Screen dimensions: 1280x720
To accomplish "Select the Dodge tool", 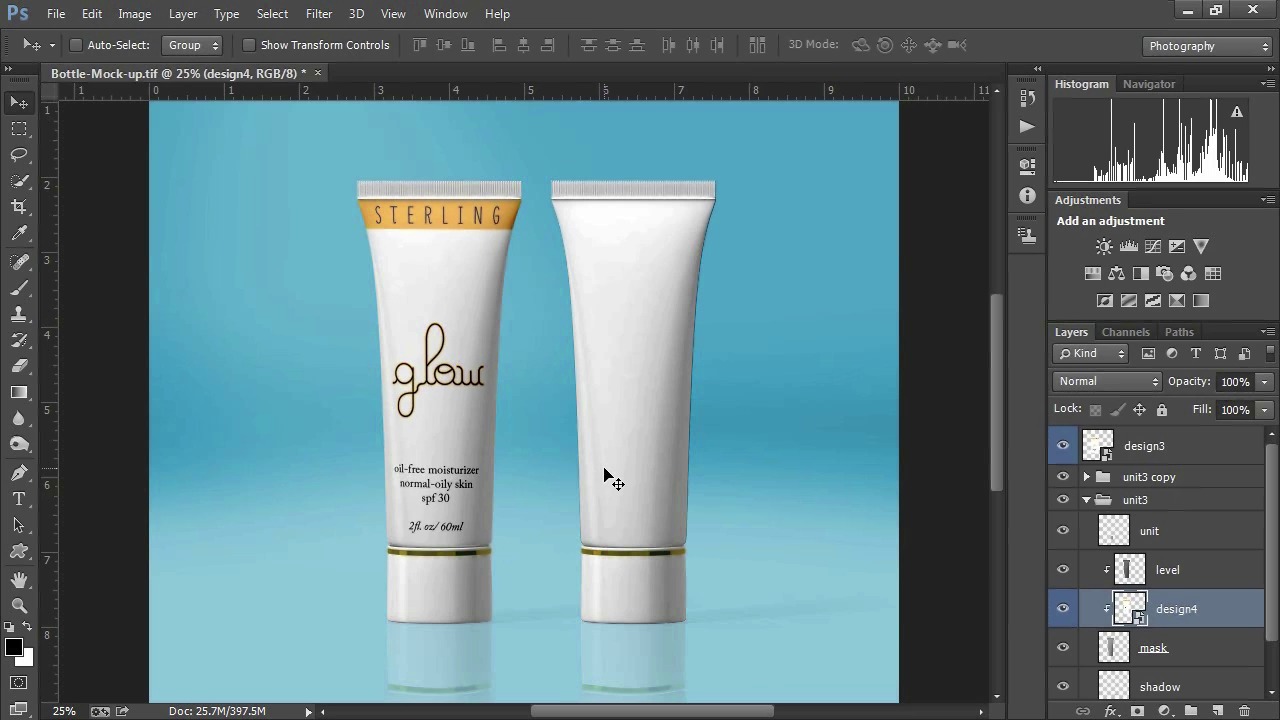I will 19,444.
